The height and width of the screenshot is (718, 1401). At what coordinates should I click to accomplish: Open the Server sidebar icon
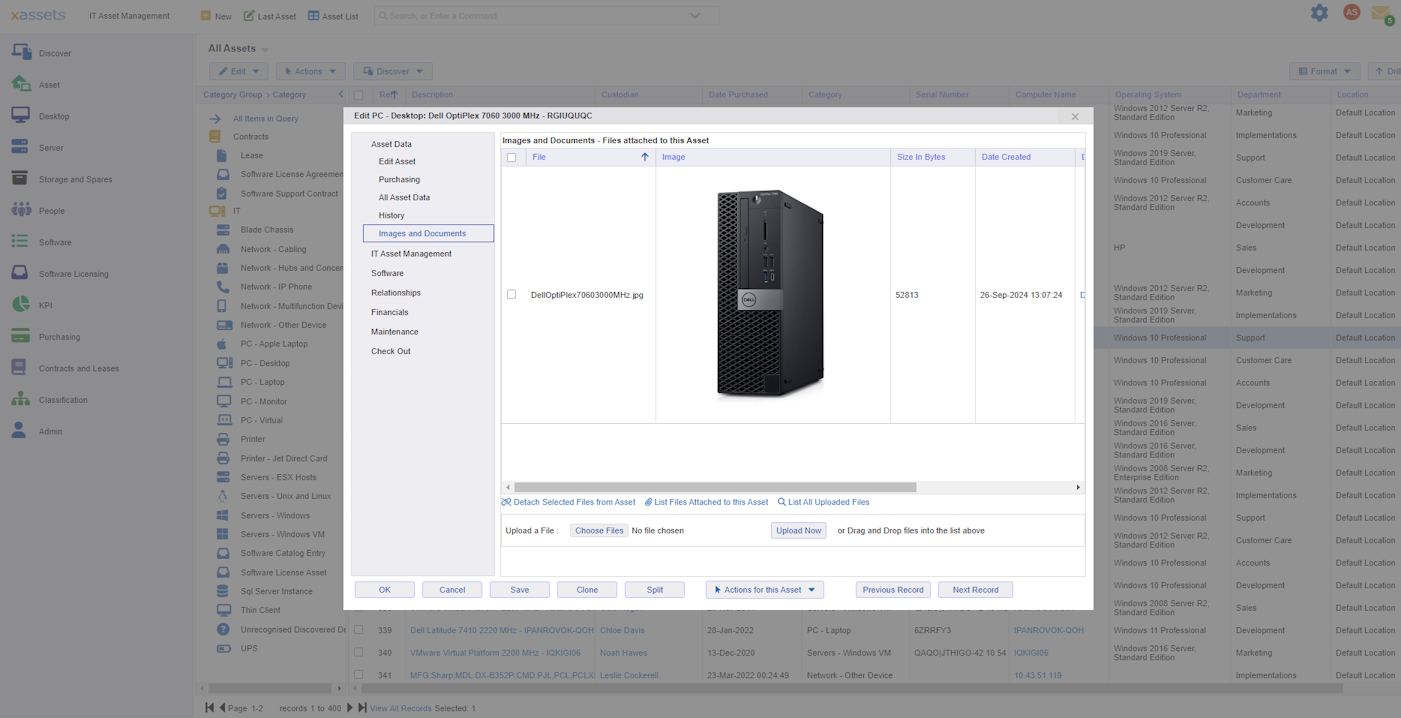pyautogui.click(x=20, y=148)
